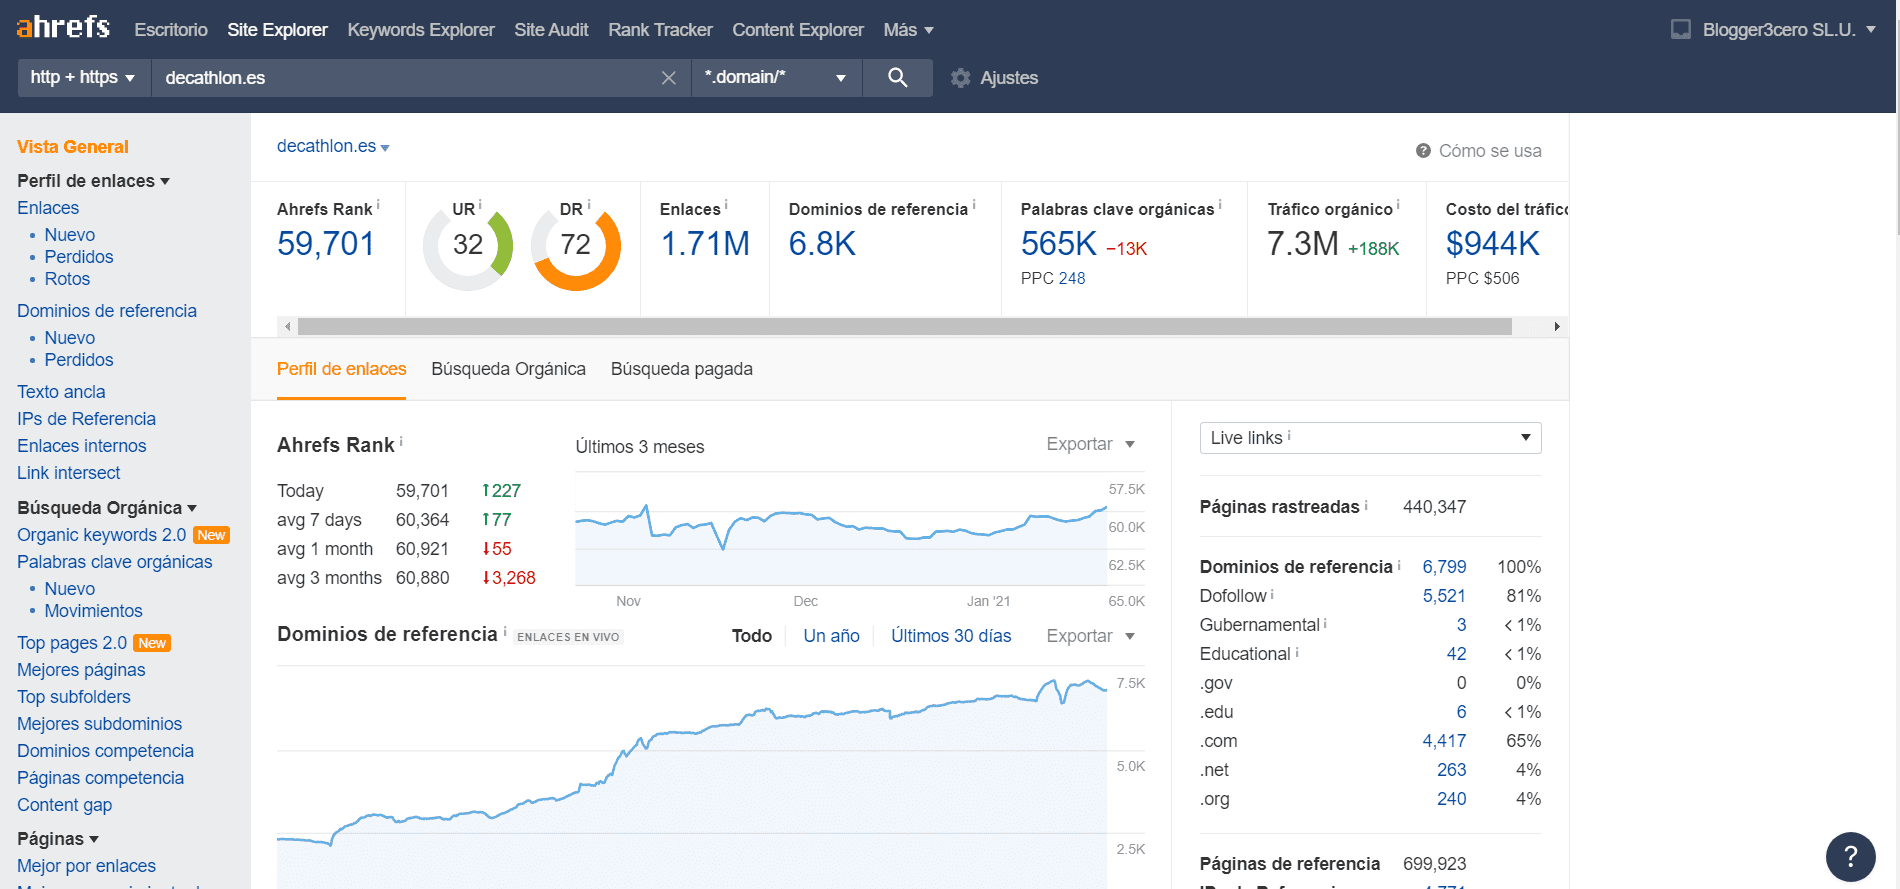Click the Cómo se usa help icon
This screenshot has height=889, width=1900.
point(1423,151)
